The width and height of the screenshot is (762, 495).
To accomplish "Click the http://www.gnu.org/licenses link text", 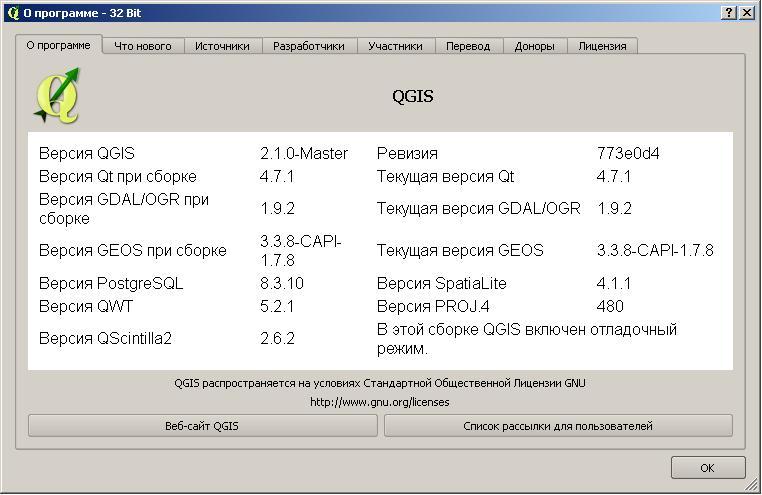I will click(380, 402).
